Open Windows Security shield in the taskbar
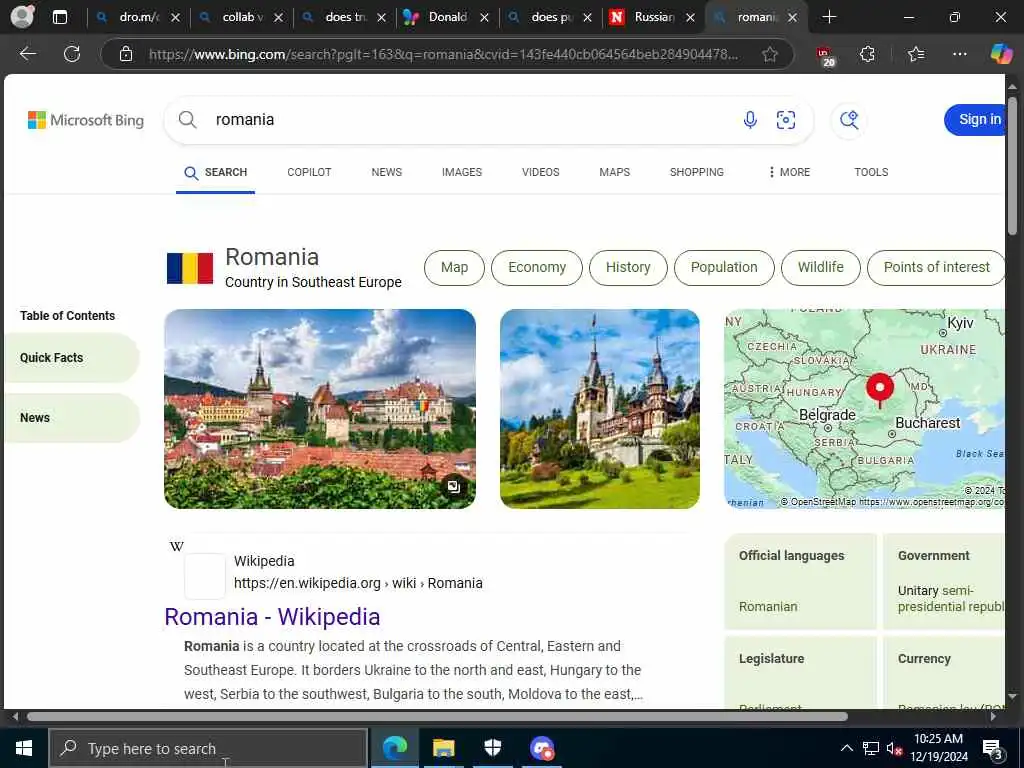 click(493, 748)
